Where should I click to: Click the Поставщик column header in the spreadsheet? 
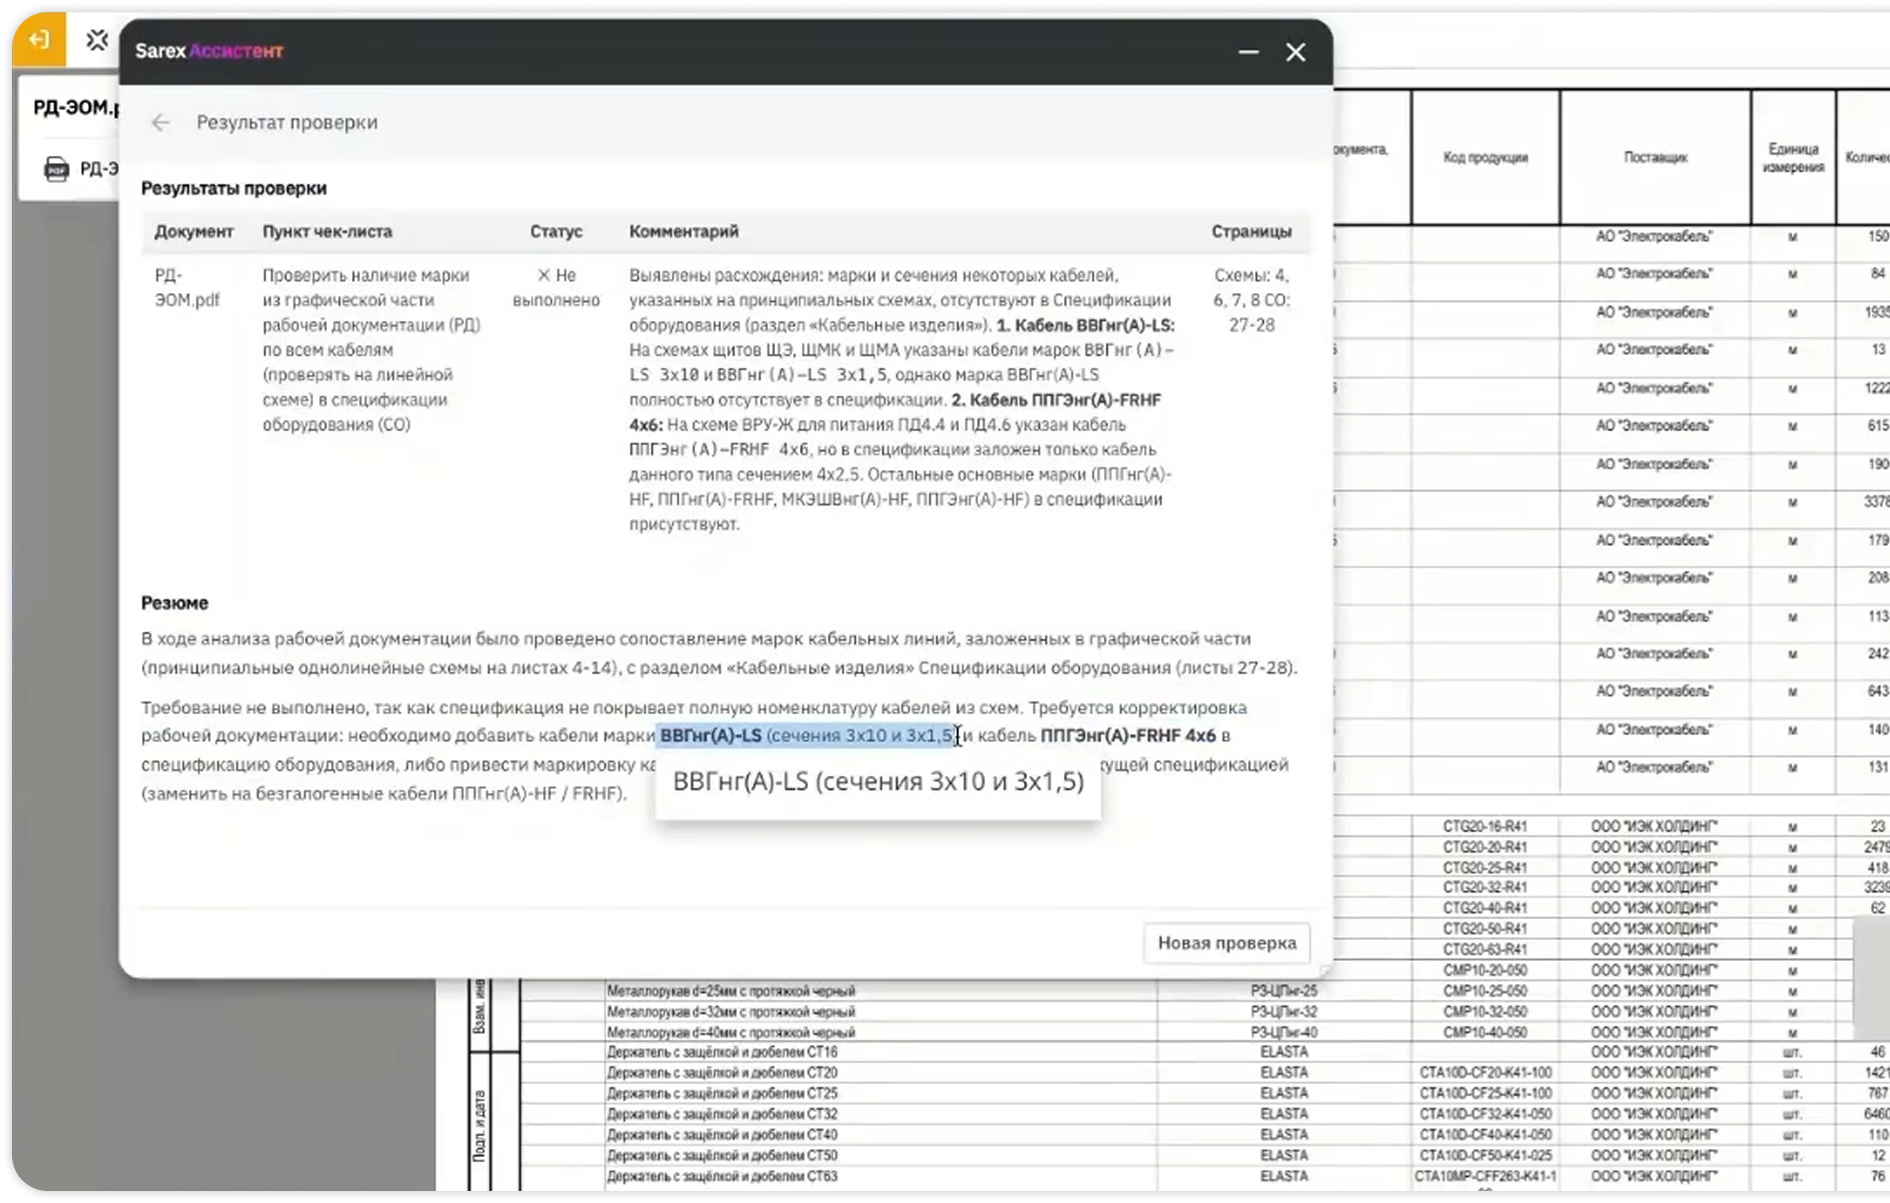1655,157
